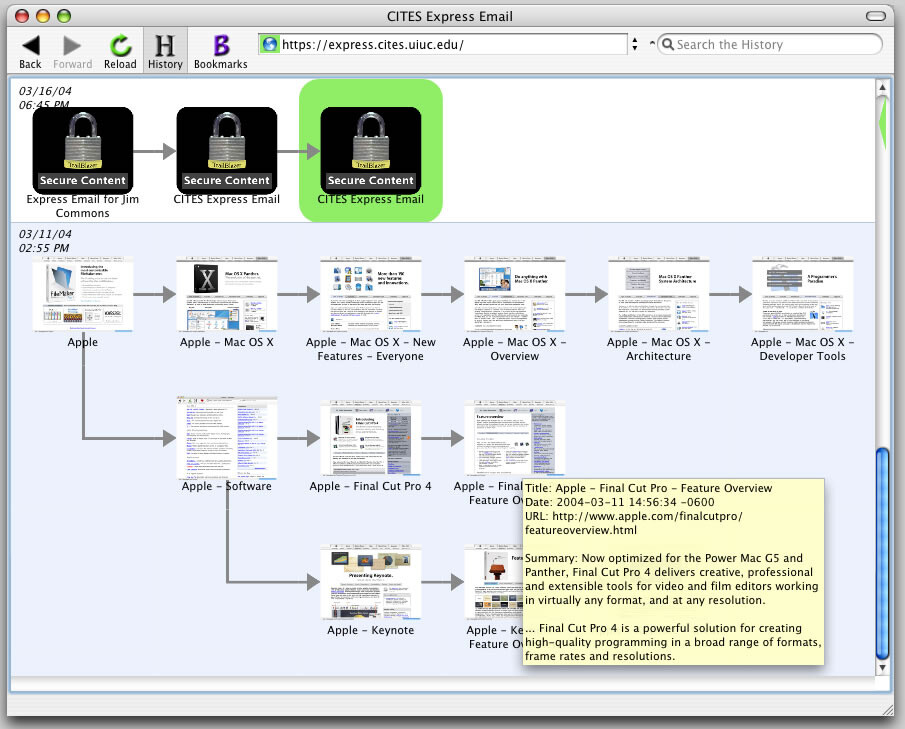The height and width of the screenshot is (729, 905).
Task: Click the '03/11/04' session date label
Action: [45, 234]
